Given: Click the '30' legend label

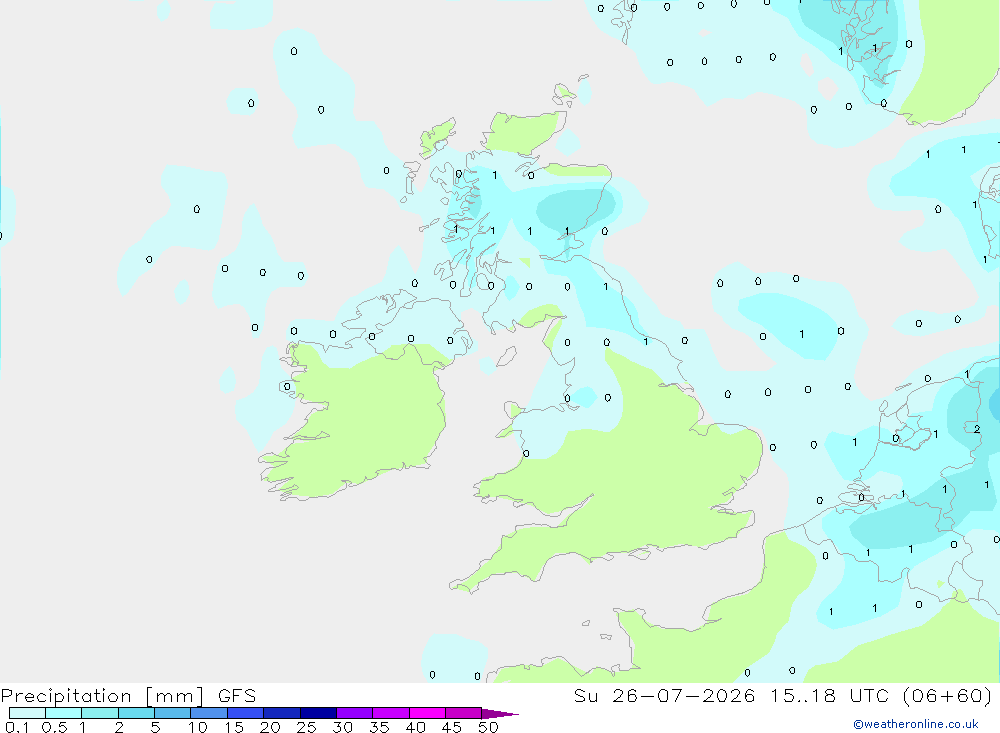Looking at the screenshot, I should (343, 727).
